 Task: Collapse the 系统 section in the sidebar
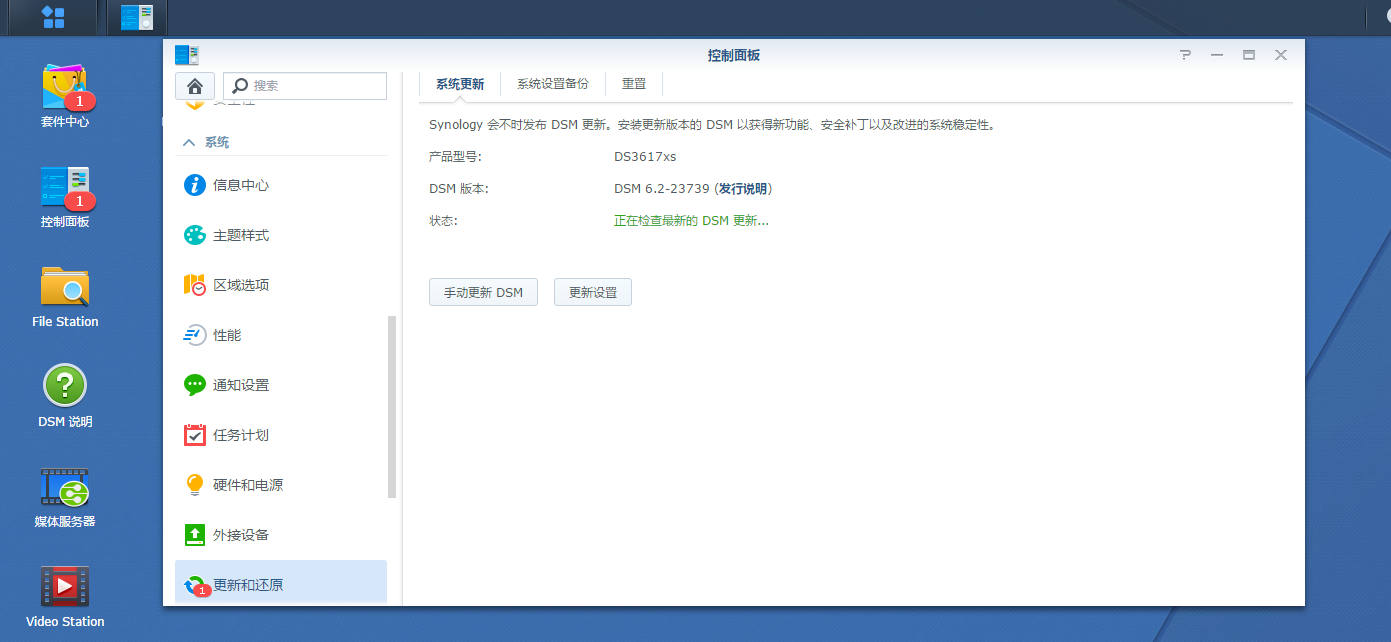click(x=189, y=143)
